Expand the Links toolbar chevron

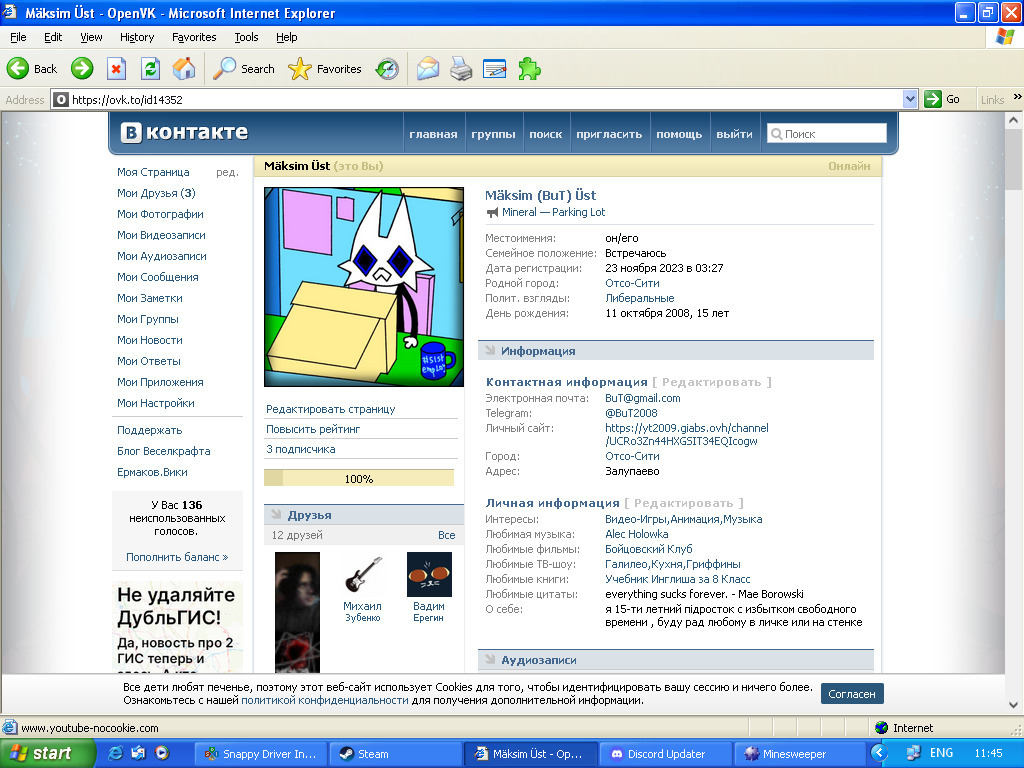(1017, 97)
